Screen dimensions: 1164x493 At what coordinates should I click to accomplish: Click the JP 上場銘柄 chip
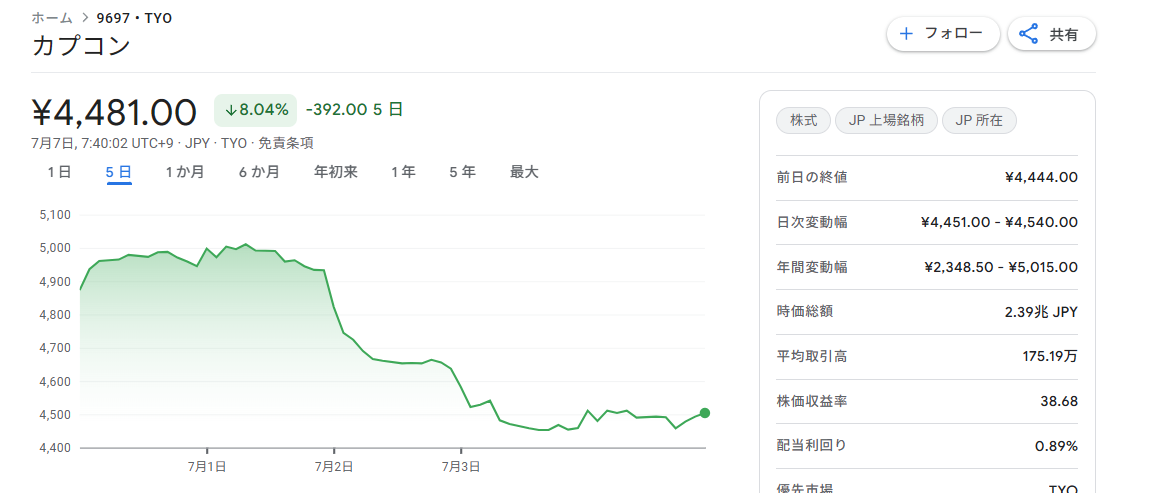[x=886, y=120]
